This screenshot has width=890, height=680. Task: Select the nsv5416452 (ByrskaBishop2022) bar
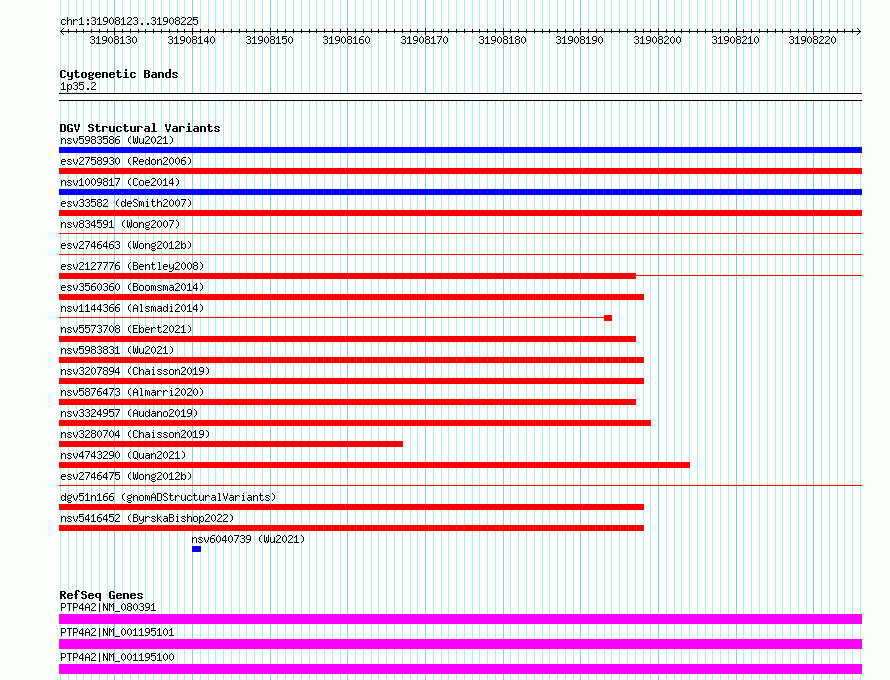click(x=351, y=528)
